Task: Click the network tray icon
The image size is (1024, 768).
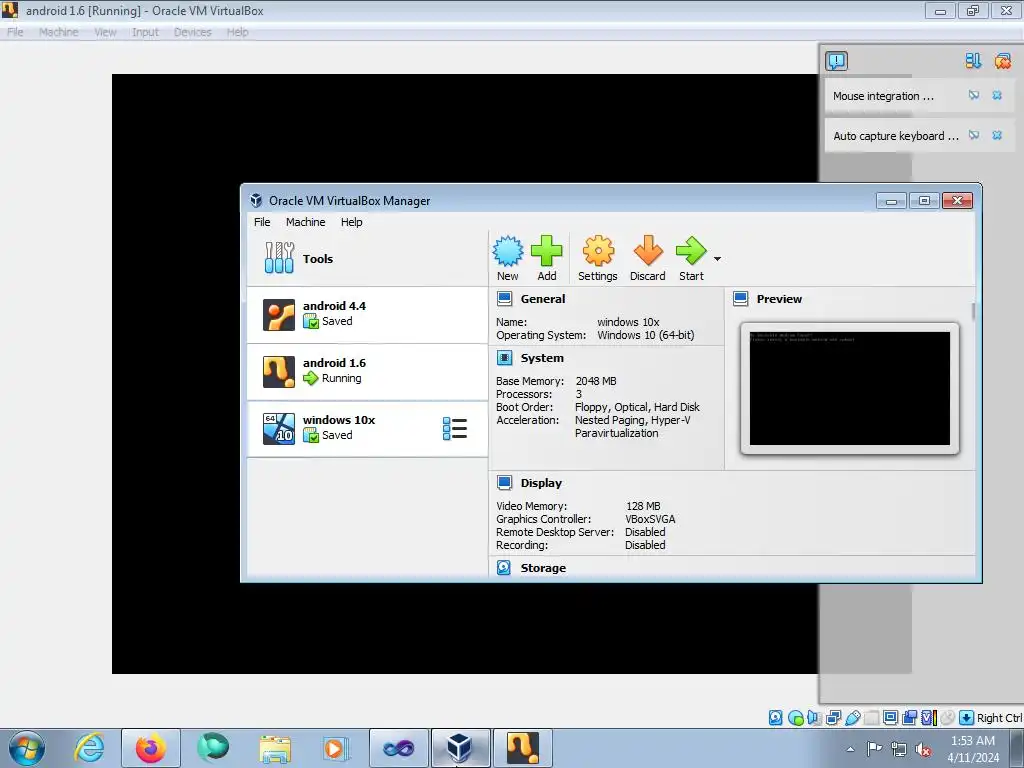Action: 899,749
